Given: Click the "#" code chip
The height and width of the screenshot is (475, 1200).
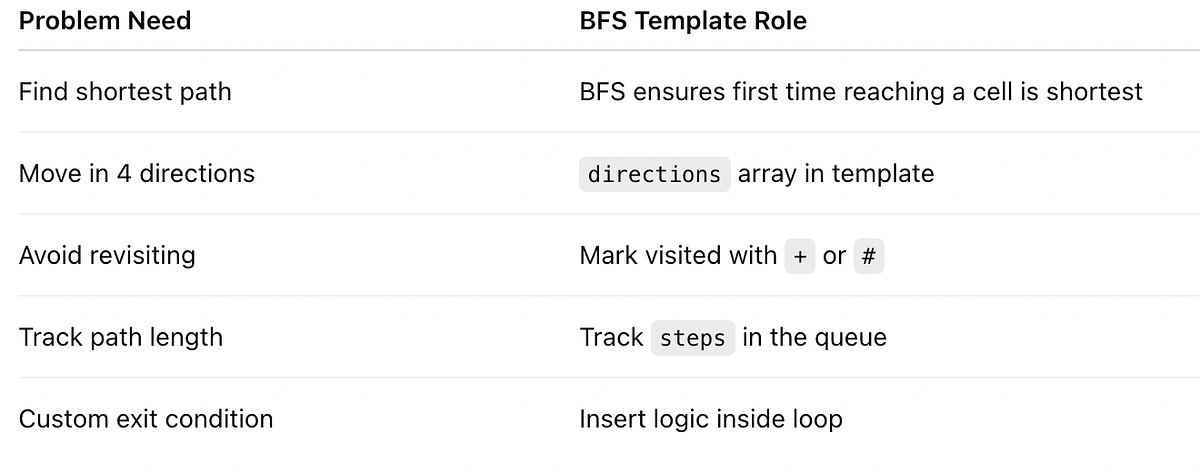Looking at the screenshot, I should [868, 257].
